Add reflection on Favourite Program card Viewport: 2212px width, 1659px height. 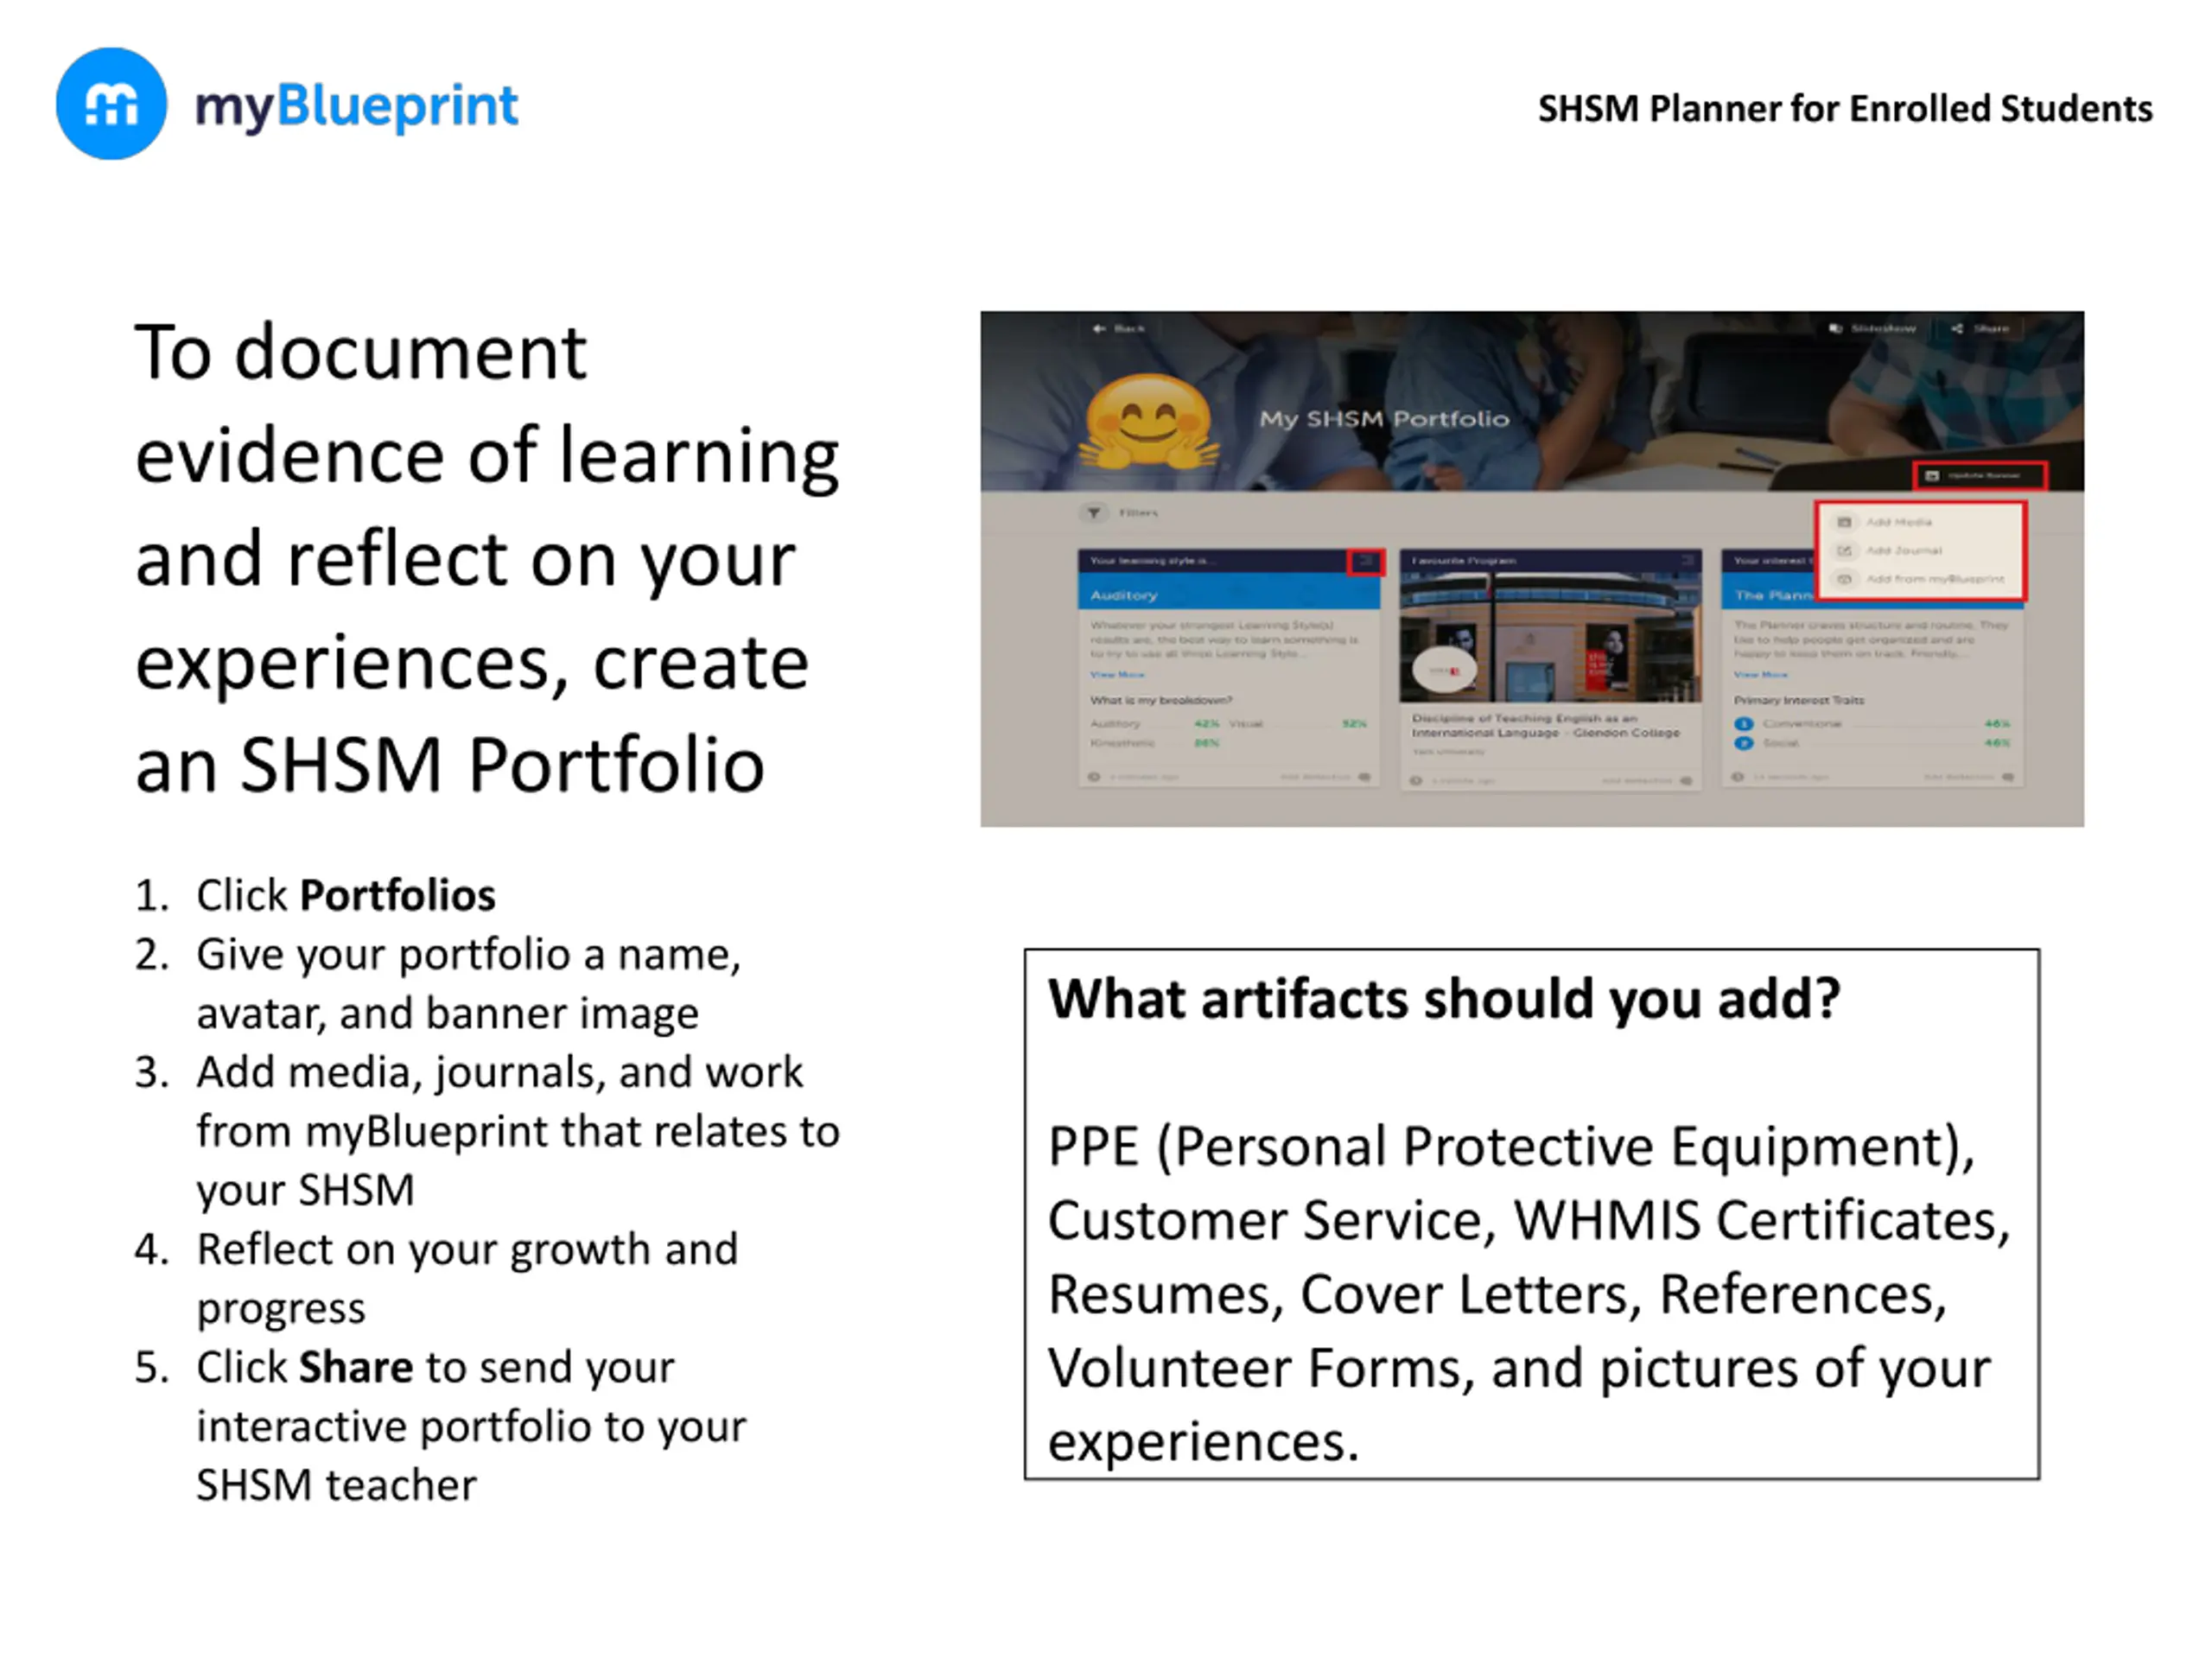click(x=1648, y=780)
